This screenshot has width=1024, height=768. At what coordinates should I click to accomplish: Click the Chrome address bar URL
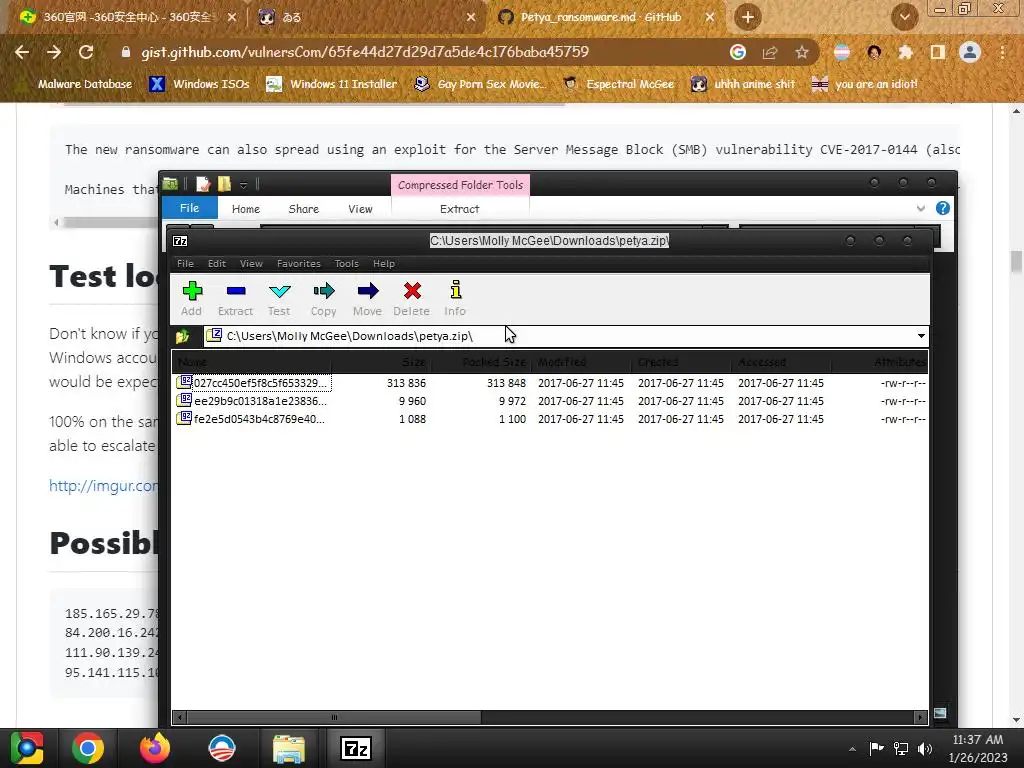pos(365,52)
